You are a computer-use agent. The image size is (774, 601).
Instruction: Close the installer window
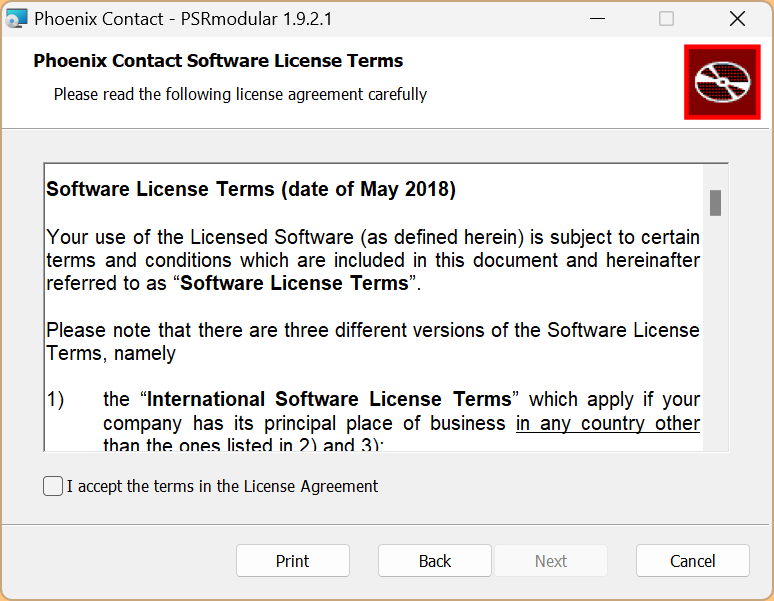coord(737,19)
